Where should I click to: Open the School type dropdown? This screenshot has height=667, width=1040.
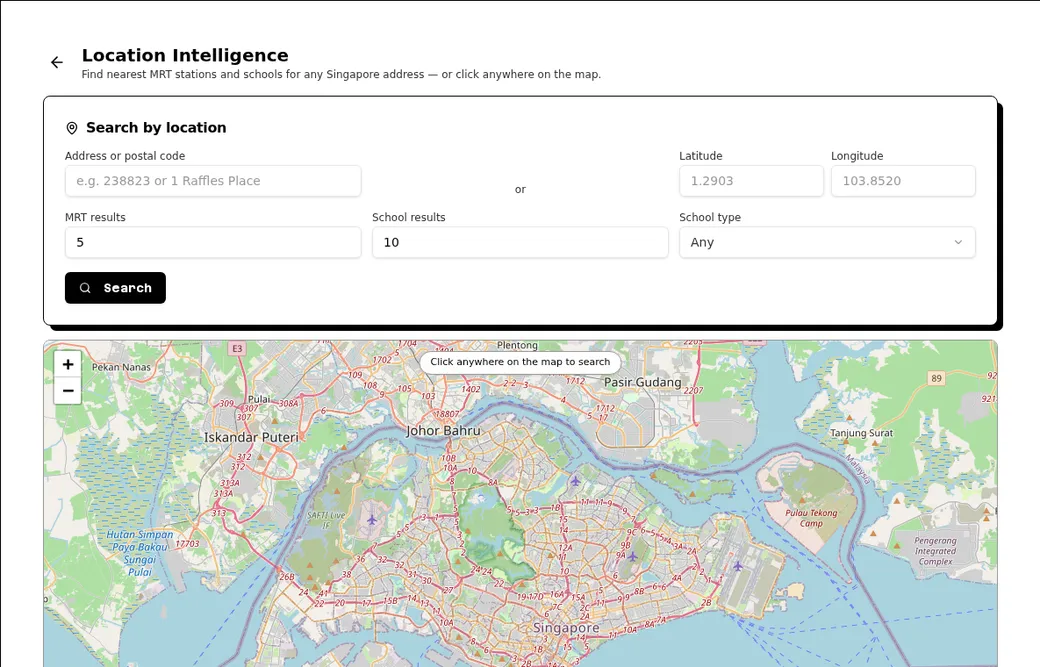827,242
